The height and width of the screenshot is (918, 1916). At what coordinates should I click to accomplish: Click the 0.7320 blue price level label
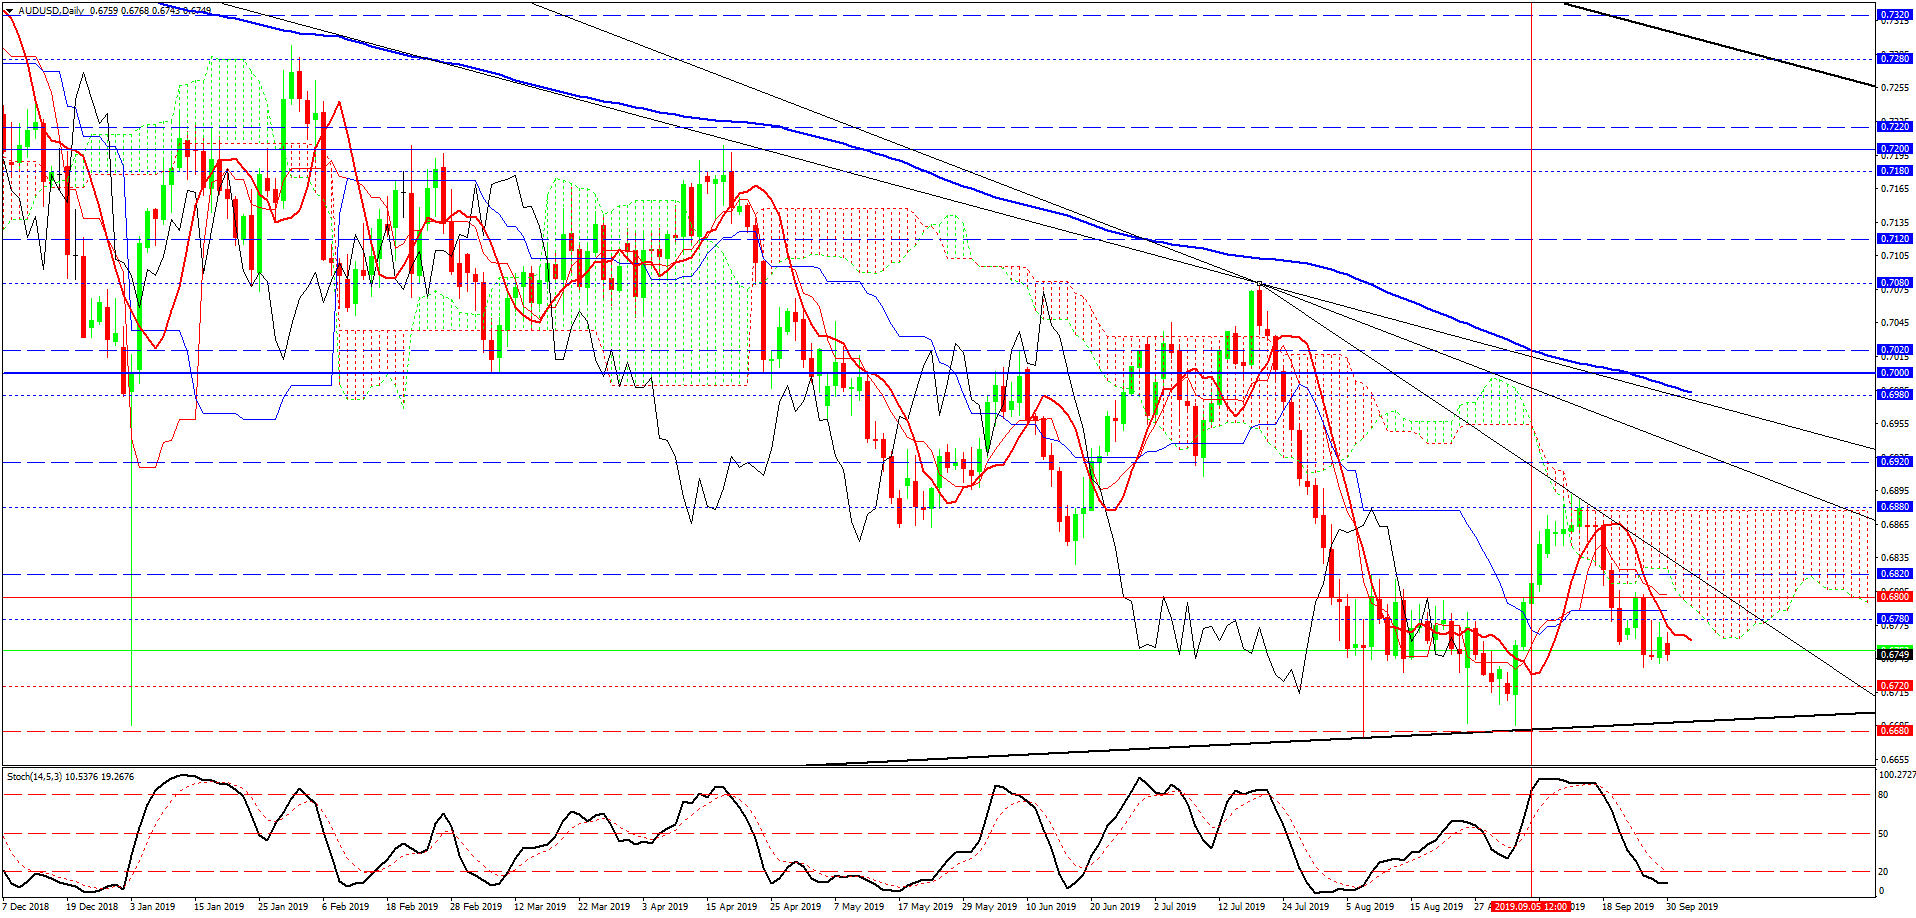tap(1895, 15)
